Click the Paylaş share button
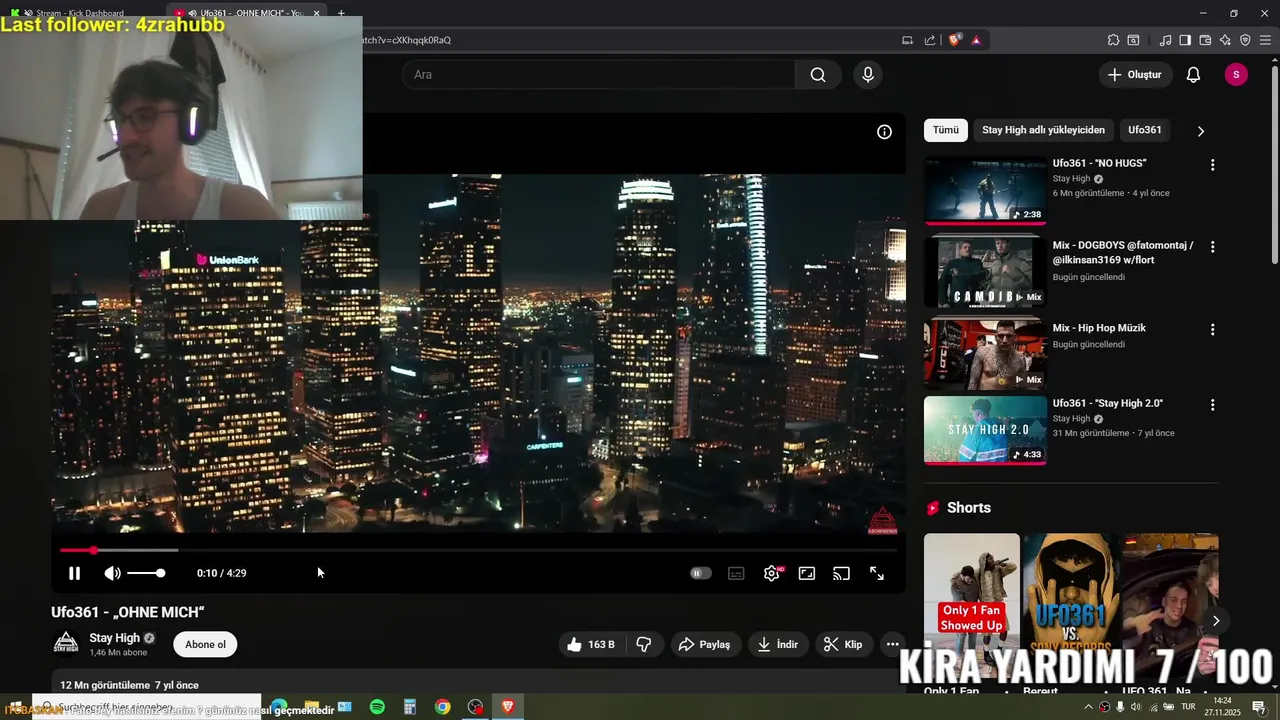The image size is (1280, 720). (x=705, y=645)
